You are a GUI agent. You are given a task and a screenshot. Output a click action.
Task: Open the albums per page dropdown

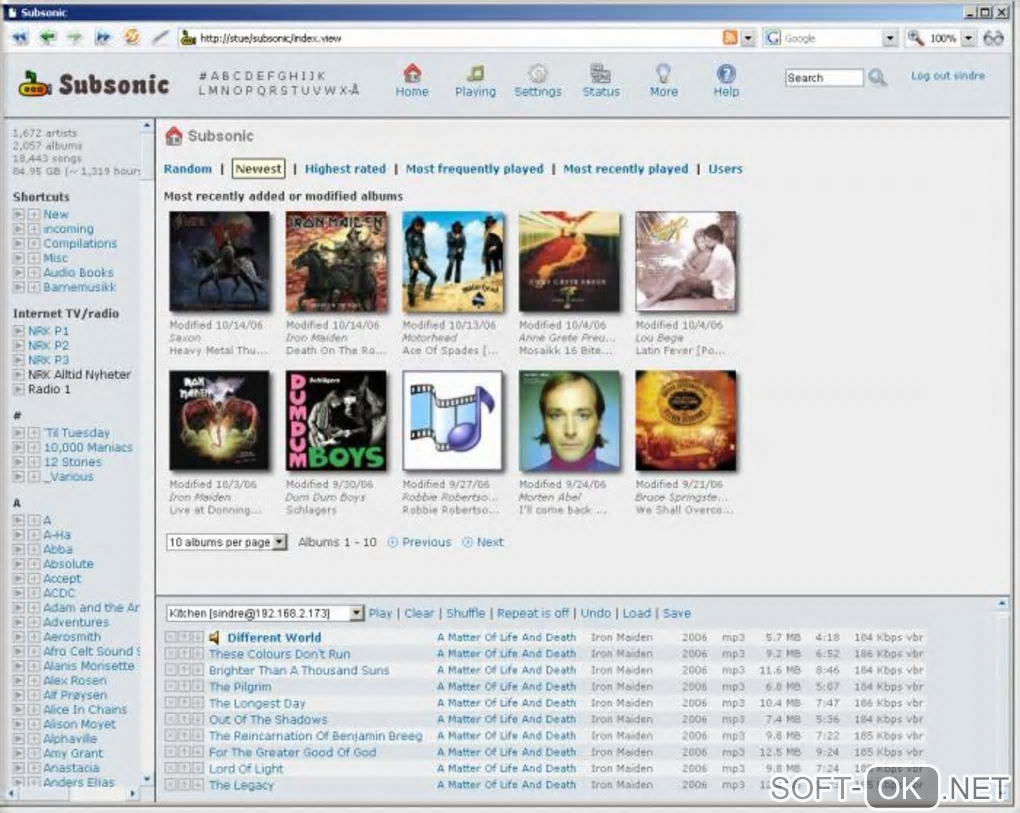(226, 542)
